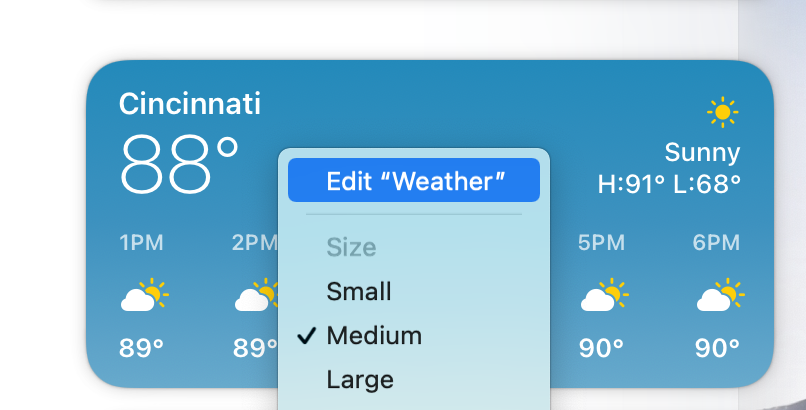The width and height of the screenshot is (806, 410).
Task: Click the Medium checkmark
Action: coord(307,336)
